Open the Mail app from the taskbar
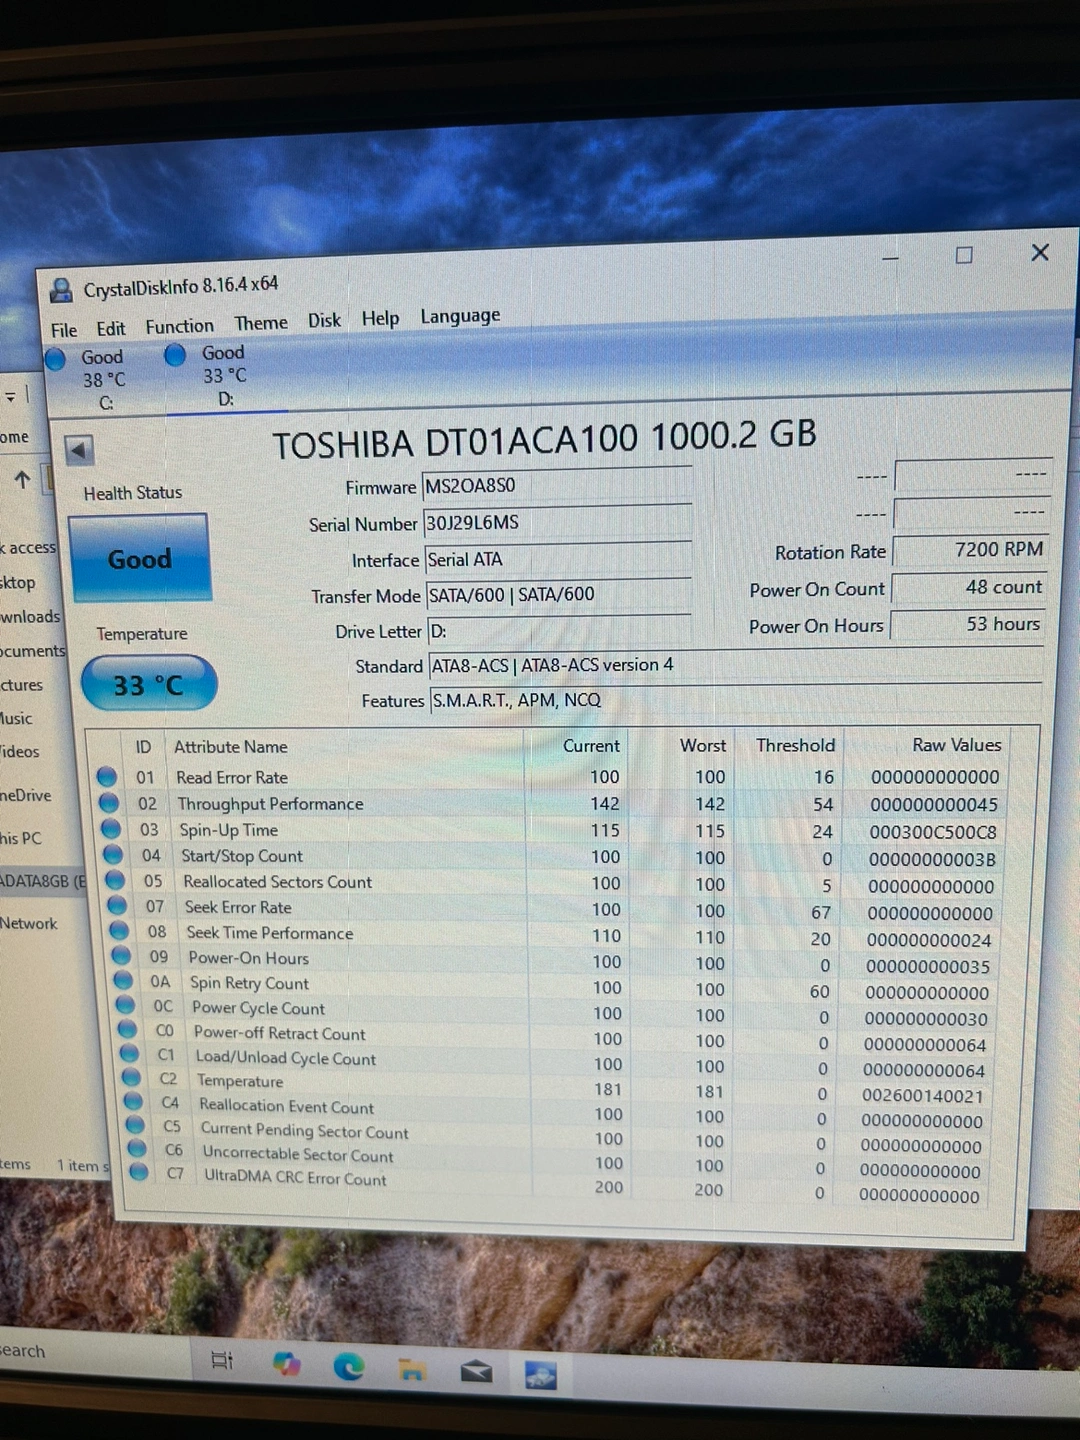 point(476,1371)
